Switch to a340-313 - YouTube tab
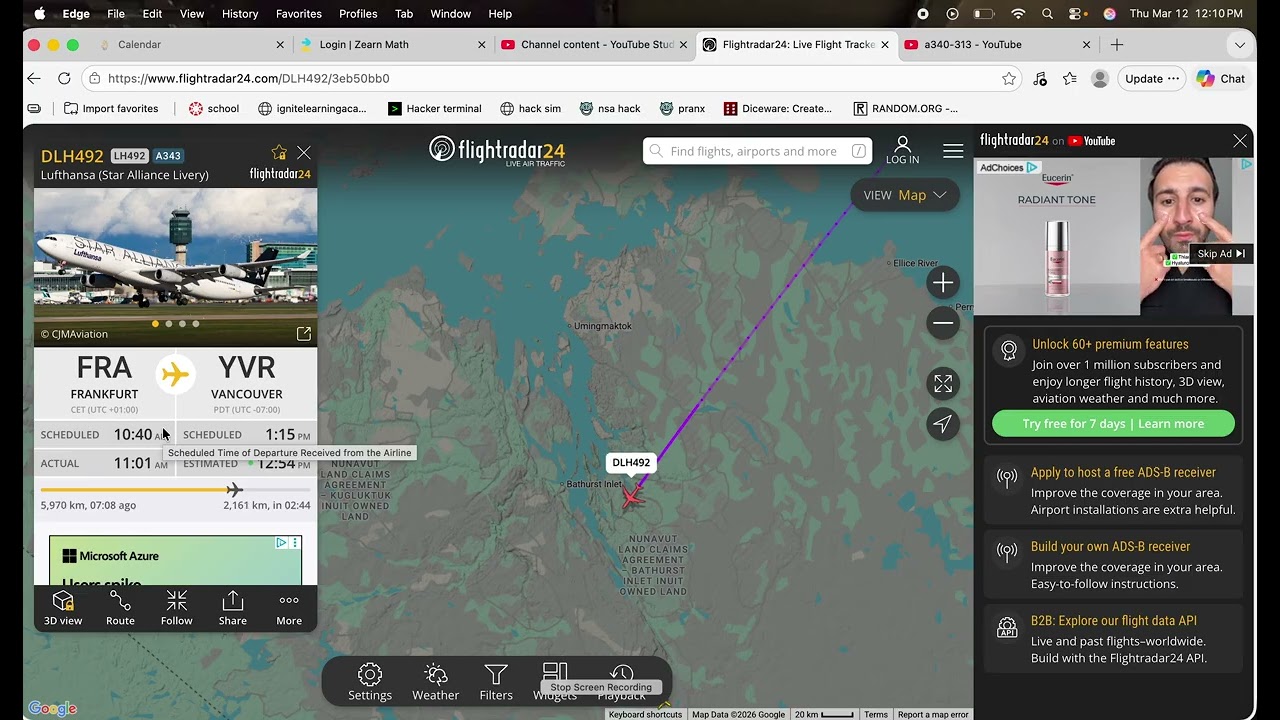 (995, 44)
